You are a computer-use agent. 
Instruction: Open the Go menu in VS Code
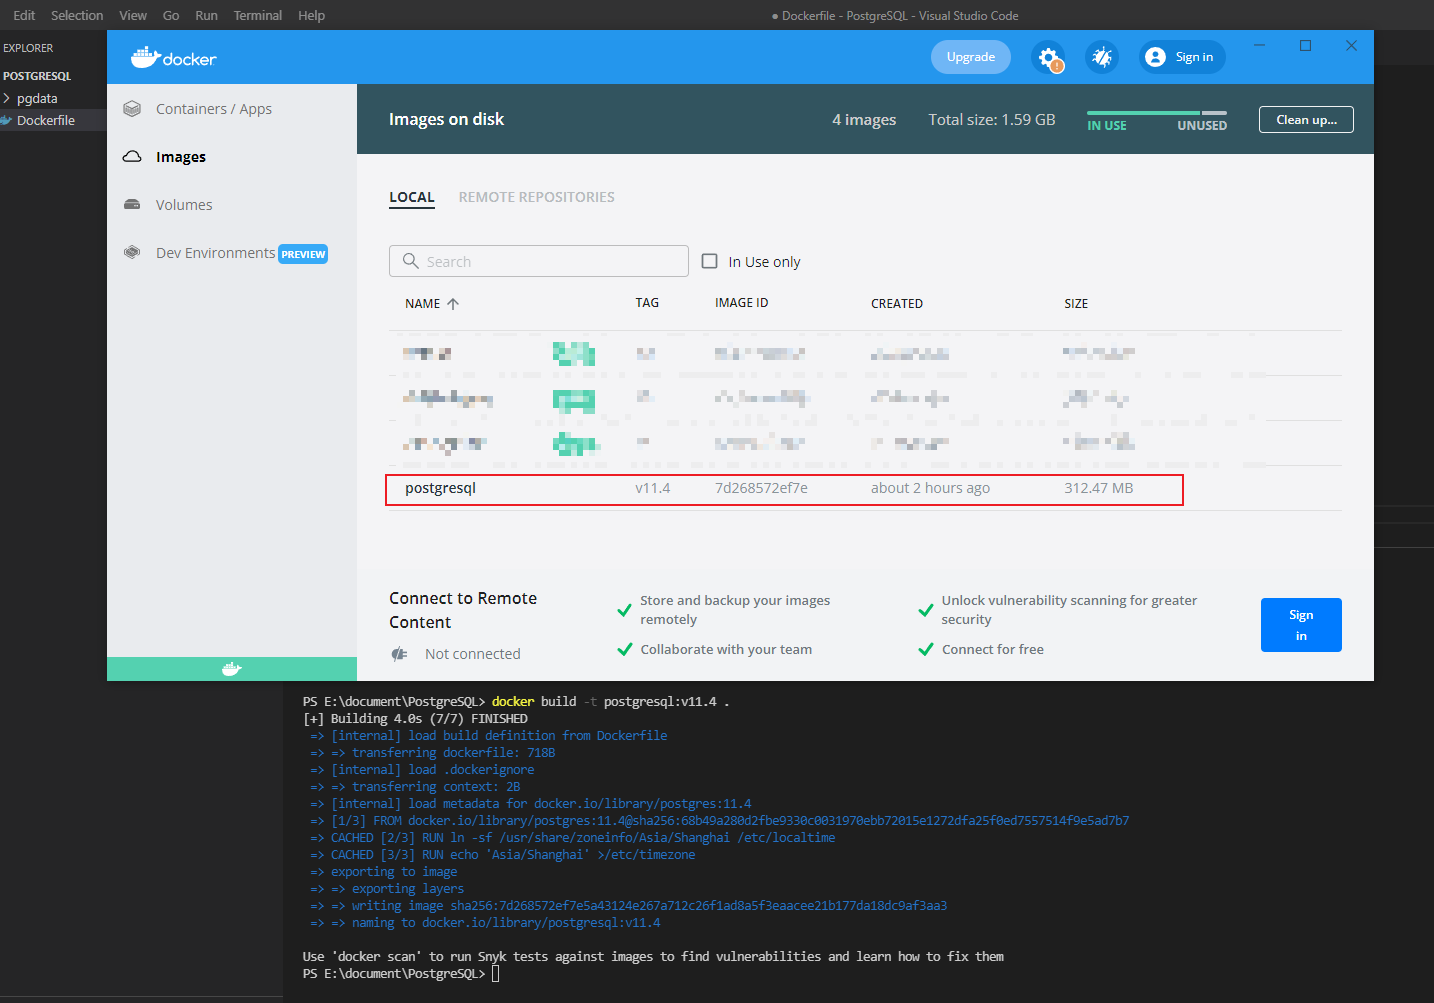point(171,15)
